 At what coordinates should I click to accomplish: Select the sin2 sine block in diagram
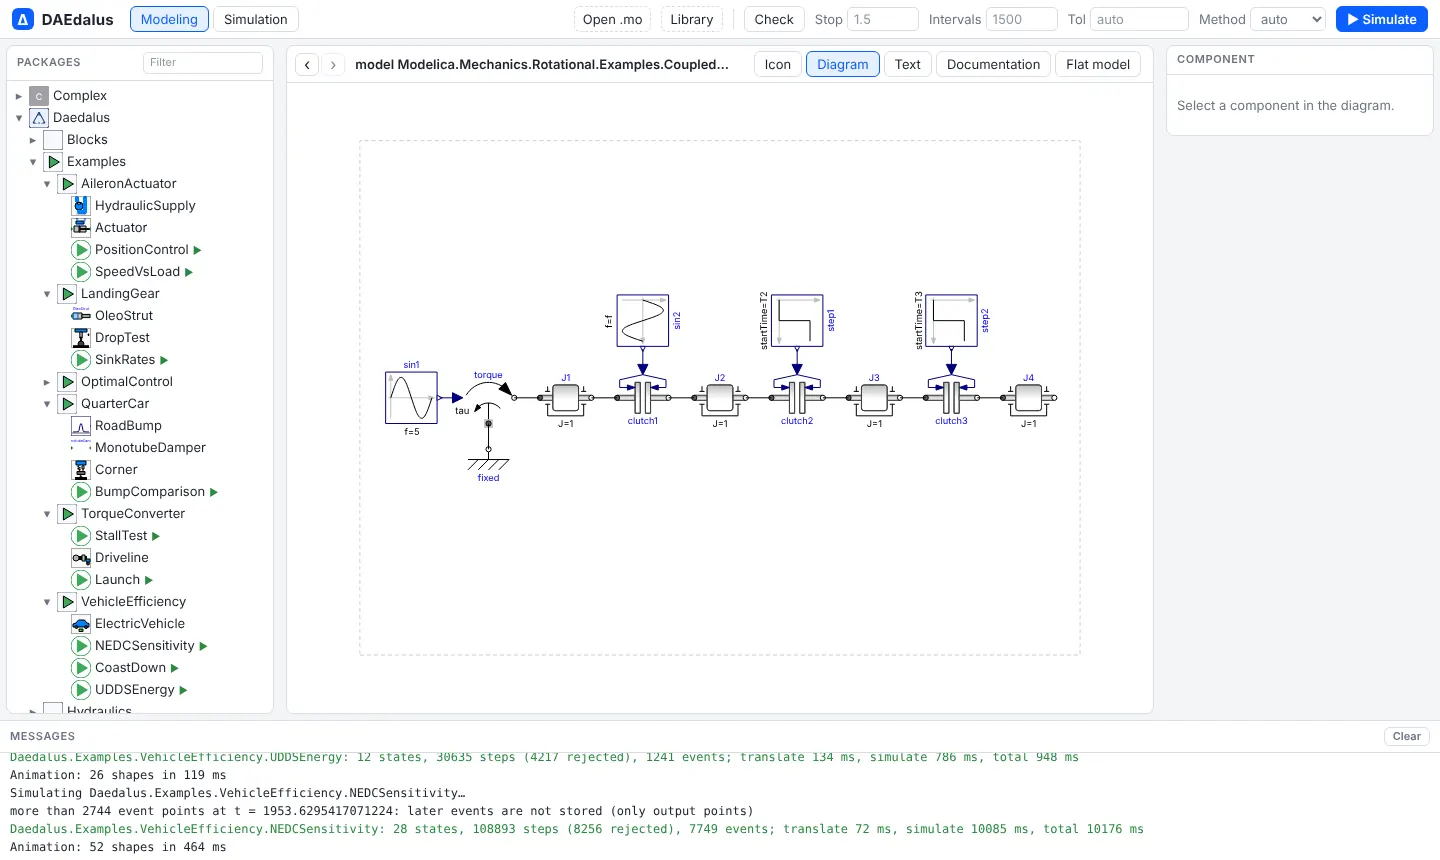point(643,320)
